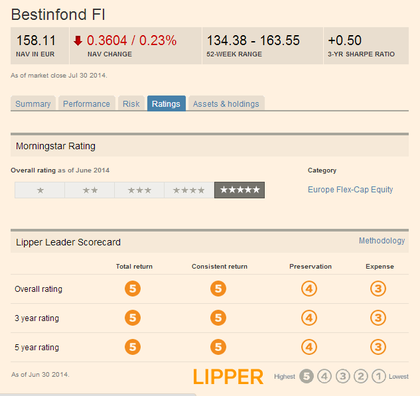
Task: Switch to the Performance tab
Action: coord(87,104)
